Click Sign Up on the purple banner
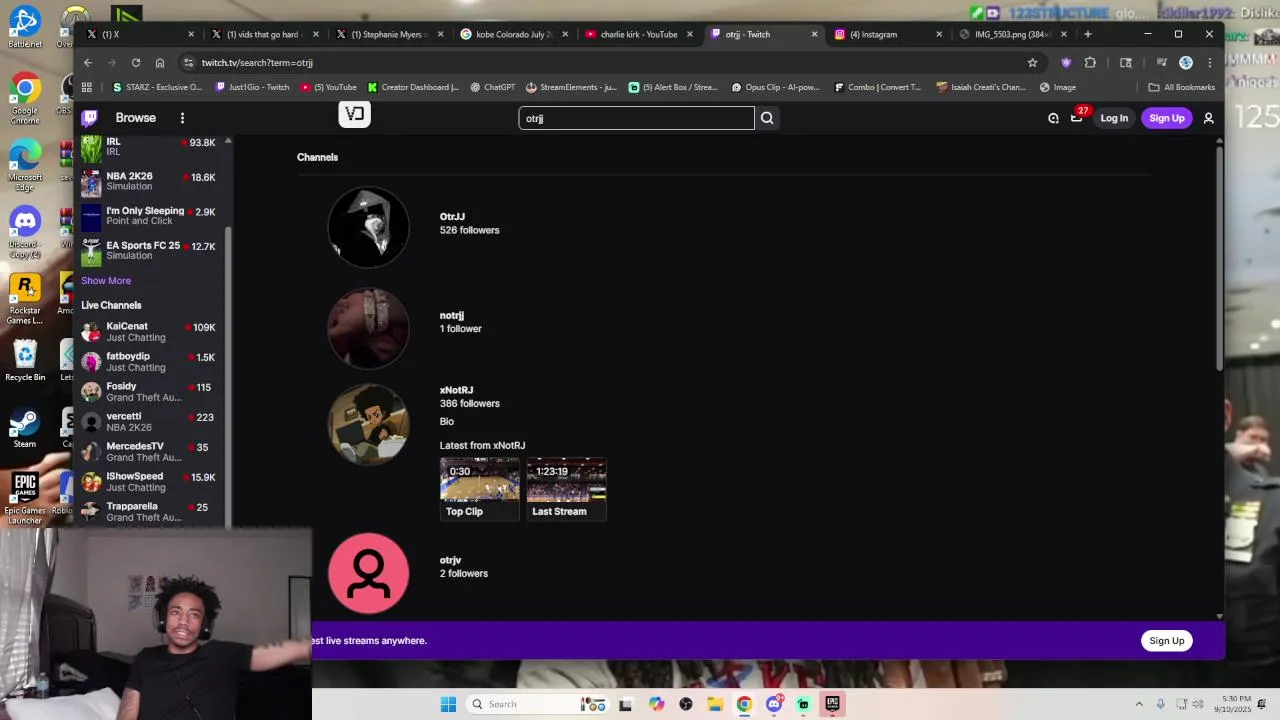The height and width of the screenshot is (720, 1280). click(x=1166, y=641)
